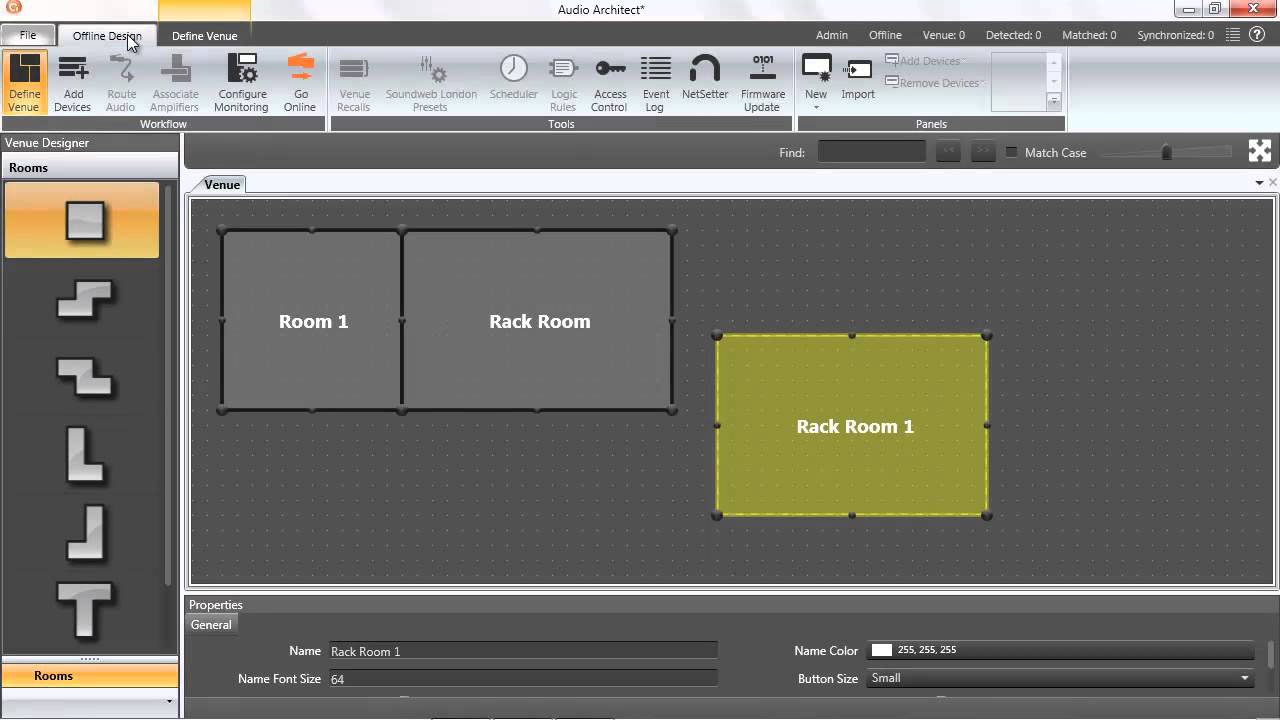Click the list view icon in status bar
Viewport: 1280px width, 720px height.
[1233, 35]
